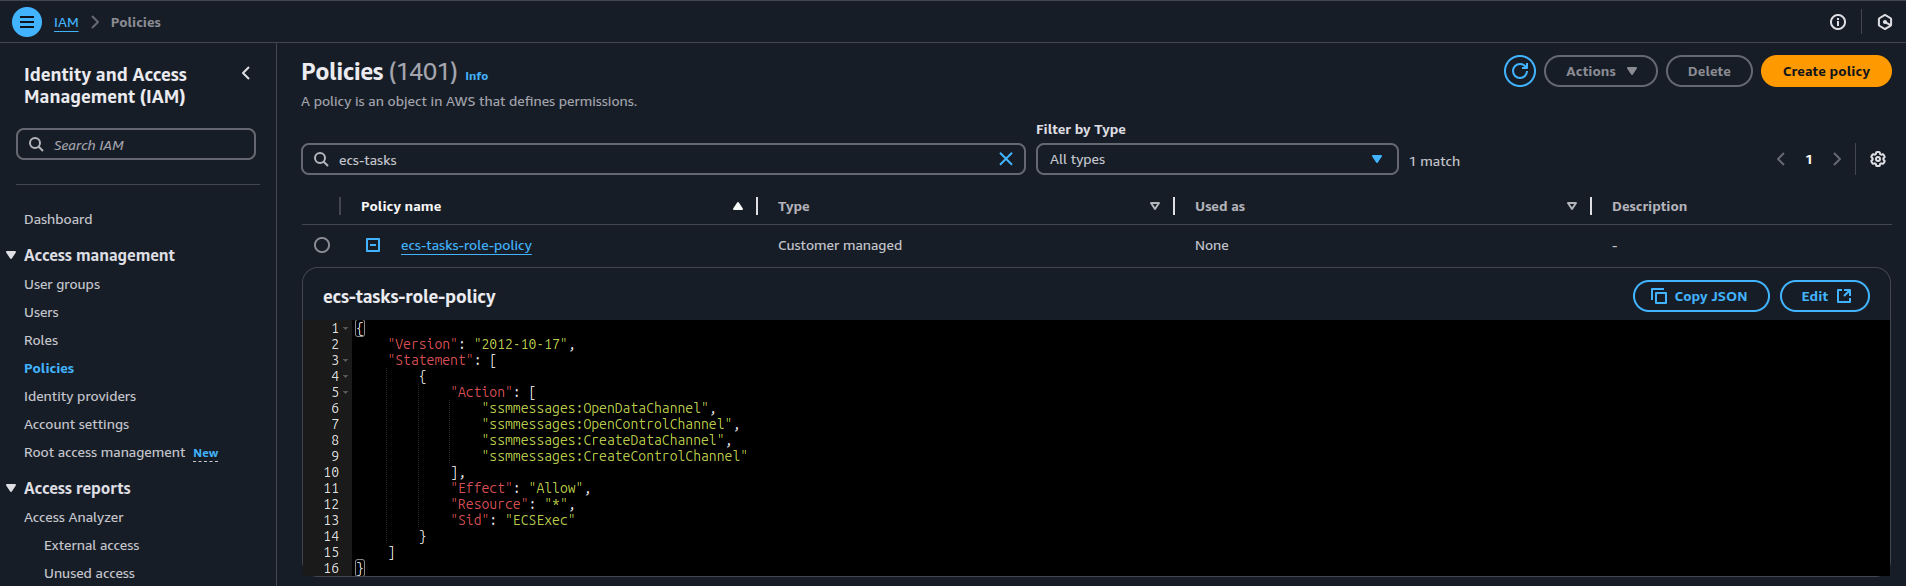Open the table preferences gear icon
Image resolution: width=1906 pixels, height=586 pixels.
(x=1877, y=160)
